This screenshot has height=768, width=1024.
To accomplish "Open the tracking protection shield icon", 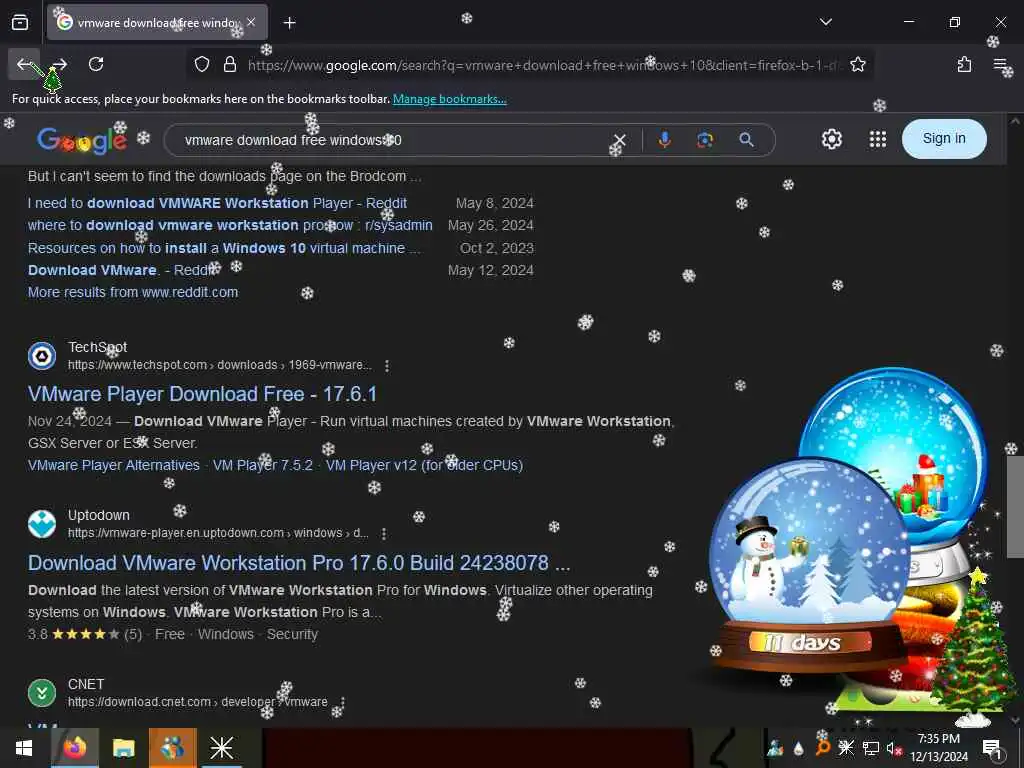I will click(202, 65).
